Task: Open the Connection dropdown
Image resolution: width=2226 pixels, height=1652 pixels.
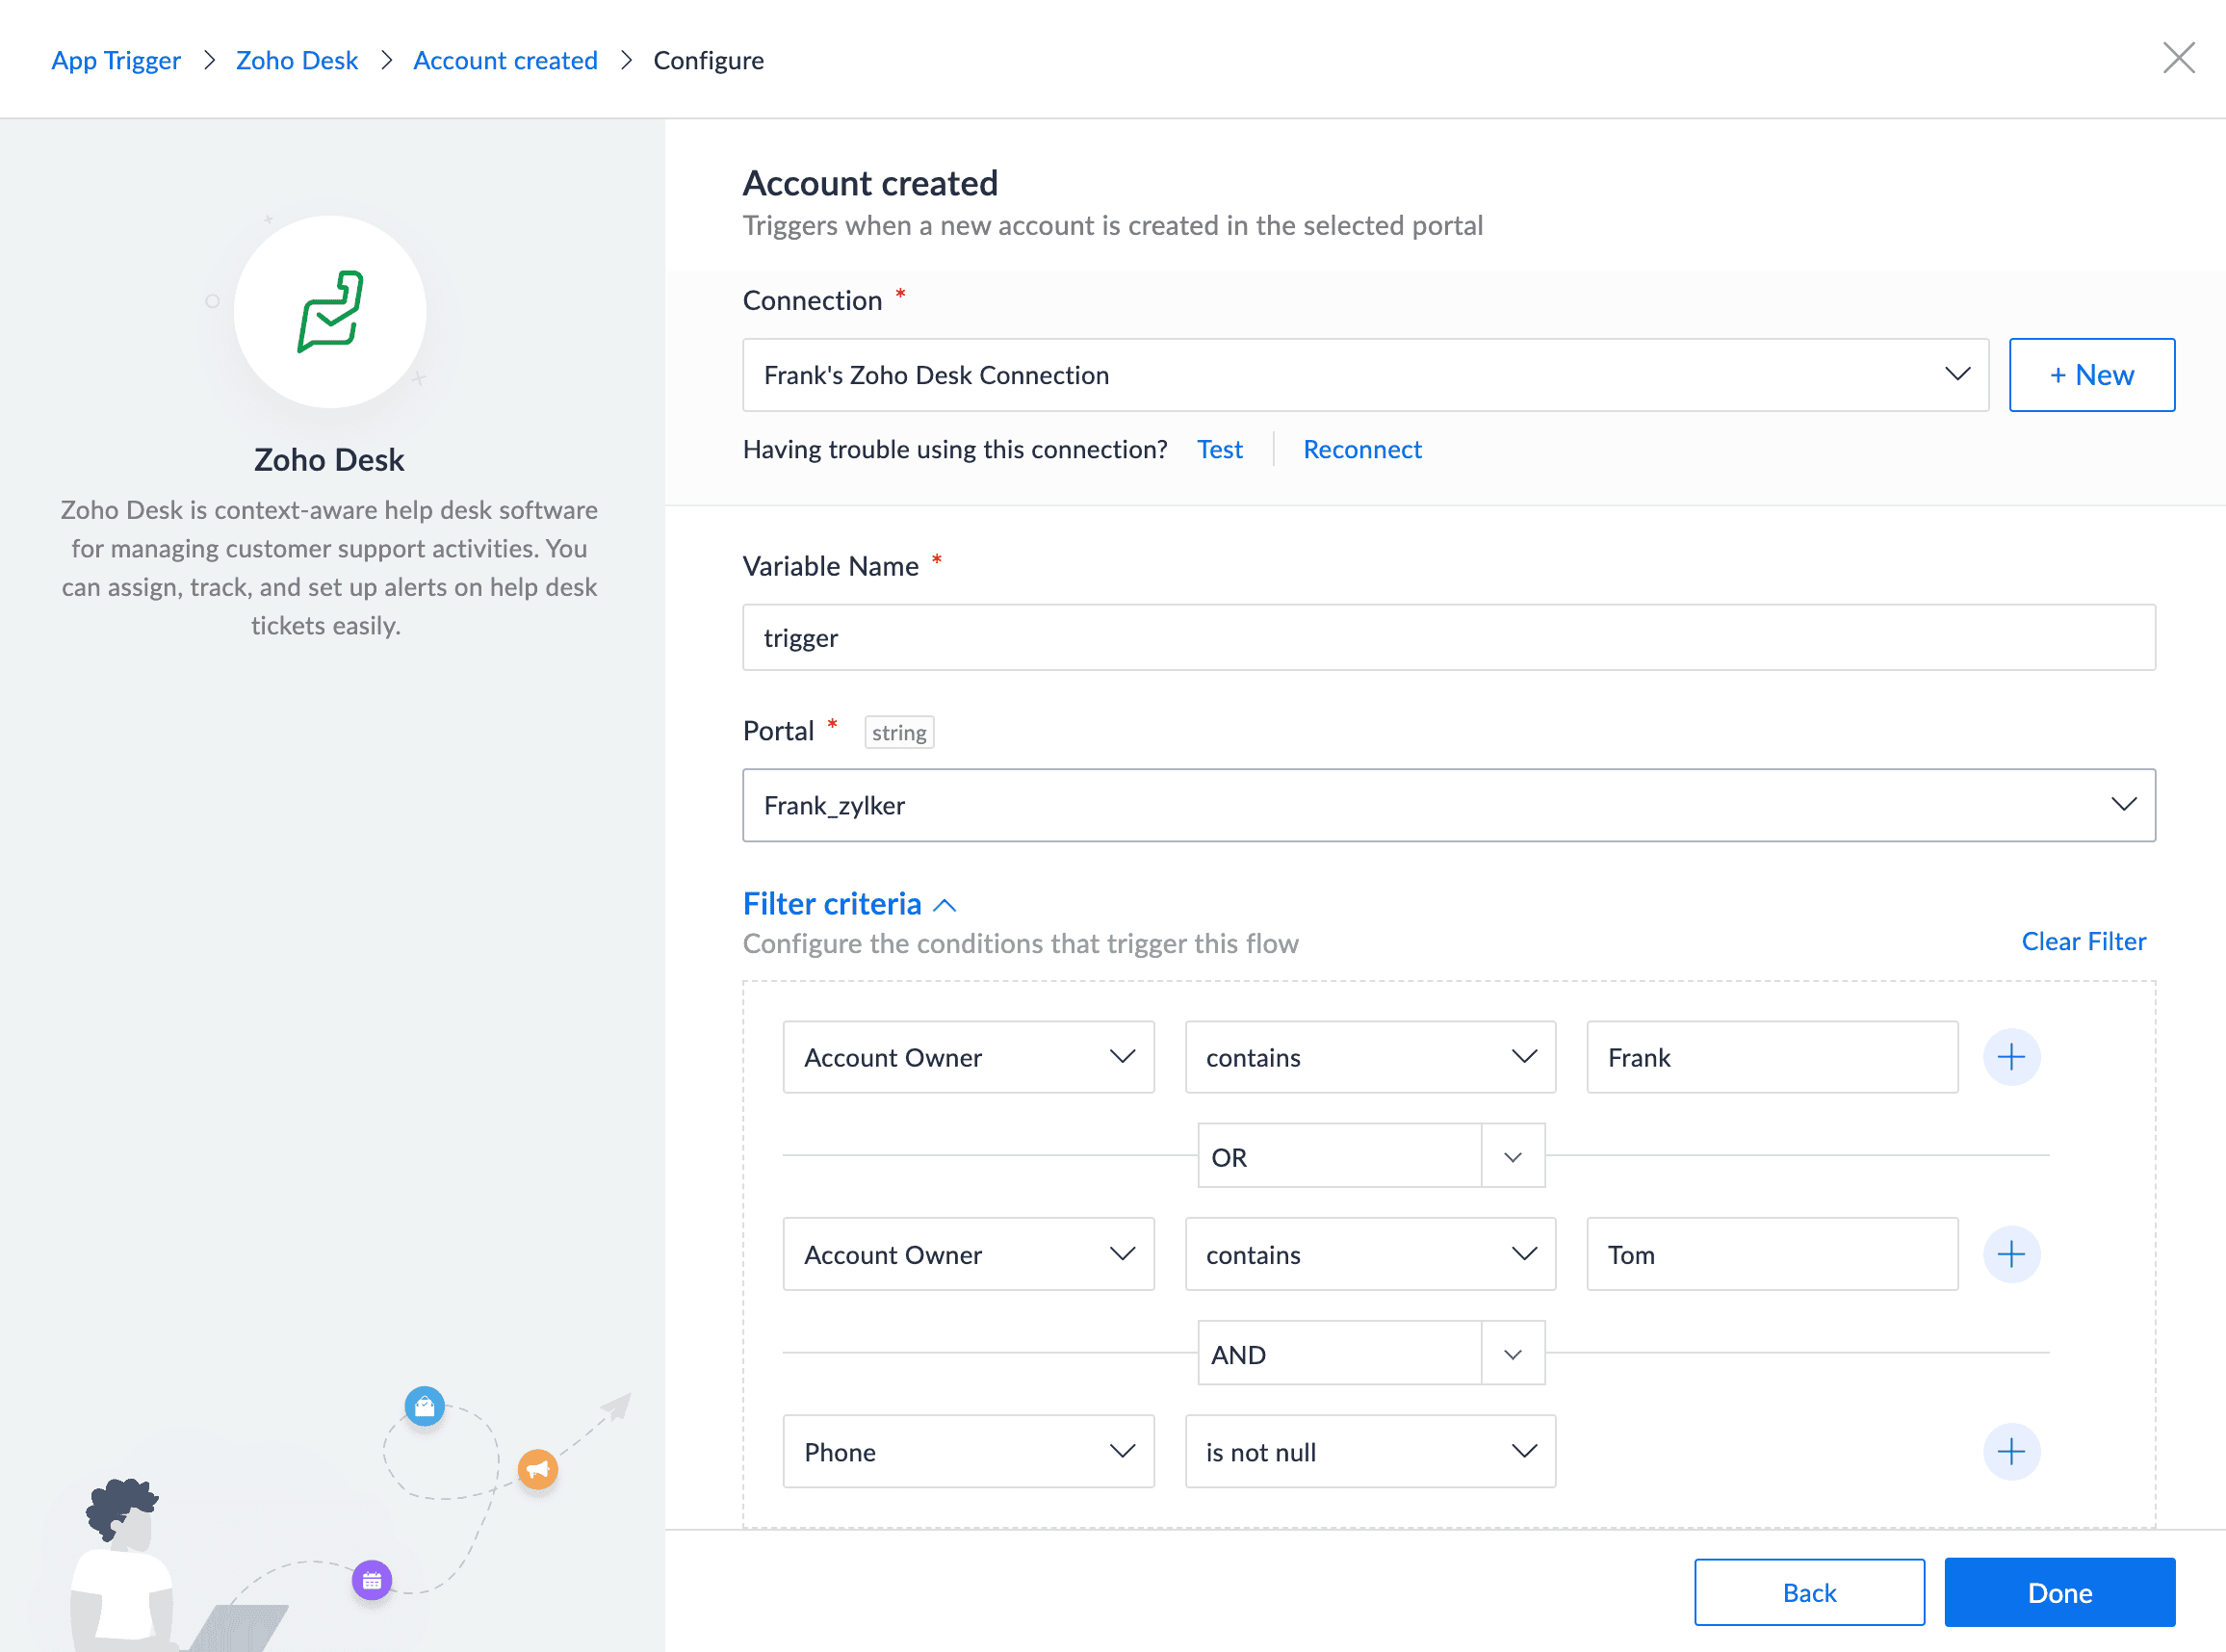Action: [x=1365, y=375]
